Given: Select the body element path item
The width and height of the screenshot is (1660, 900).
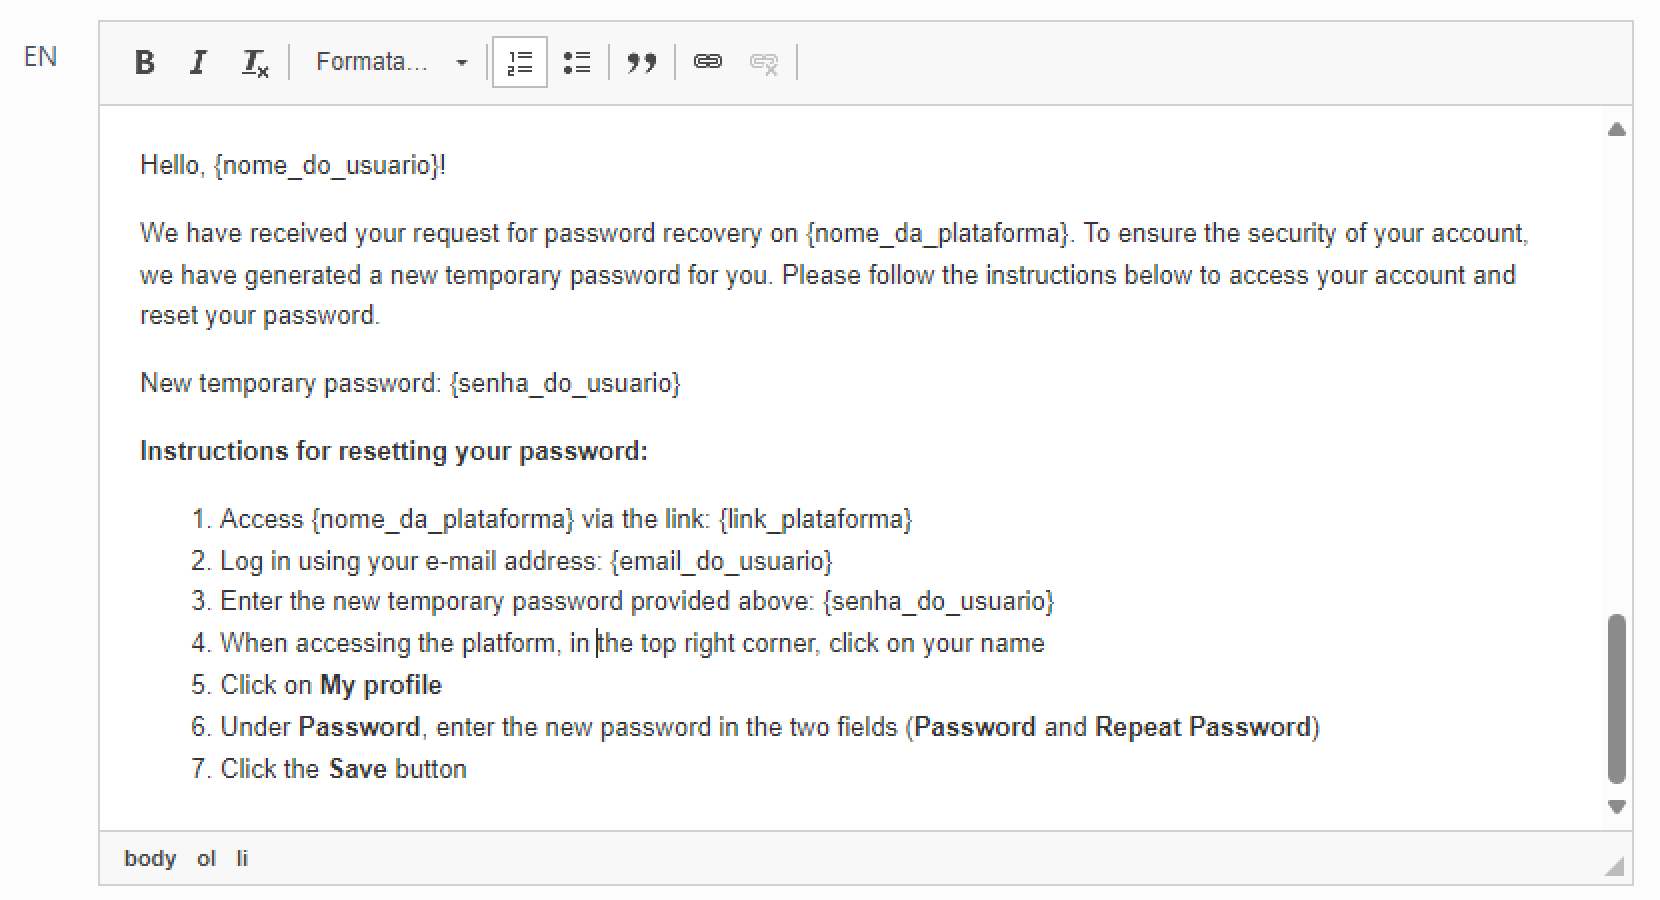Looking at the screenshot, I should pyautogui.click(x=150, y=858).
